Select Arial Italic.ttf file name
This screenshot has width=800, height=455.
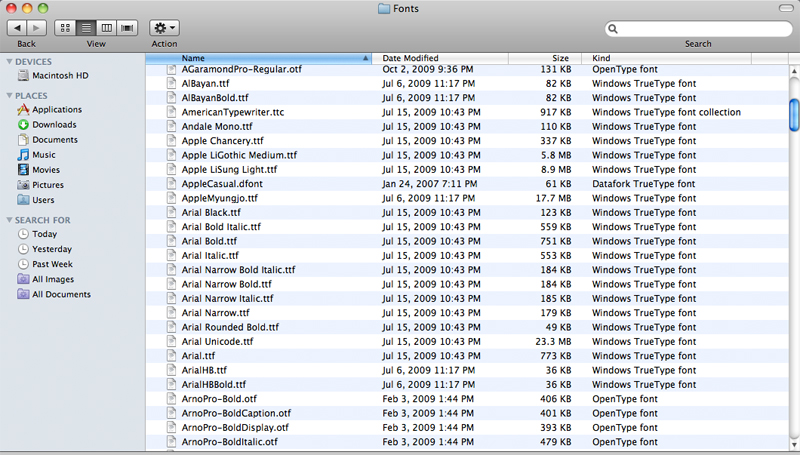click(210, 256)
